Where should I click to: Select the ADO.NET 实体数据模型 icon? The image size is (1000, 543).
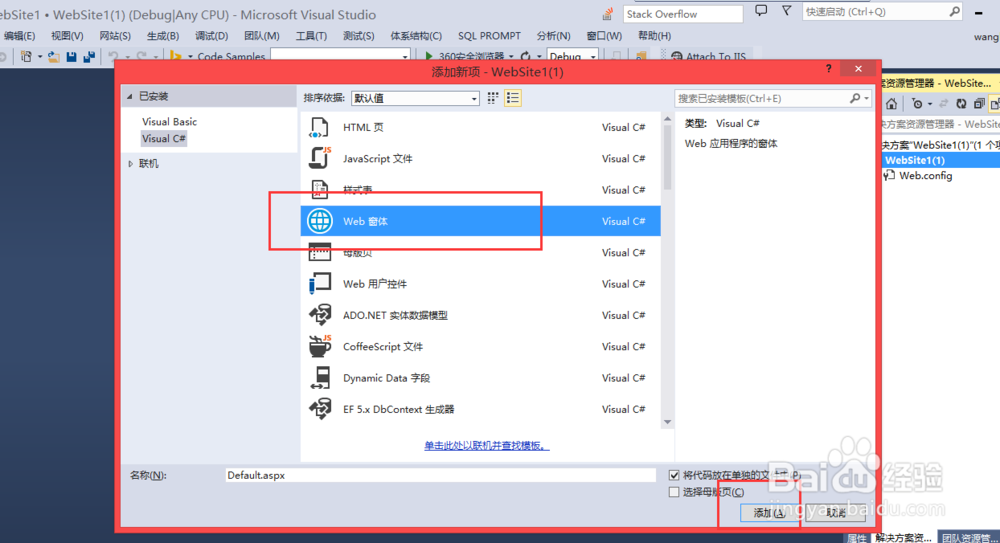click(320, 315)
